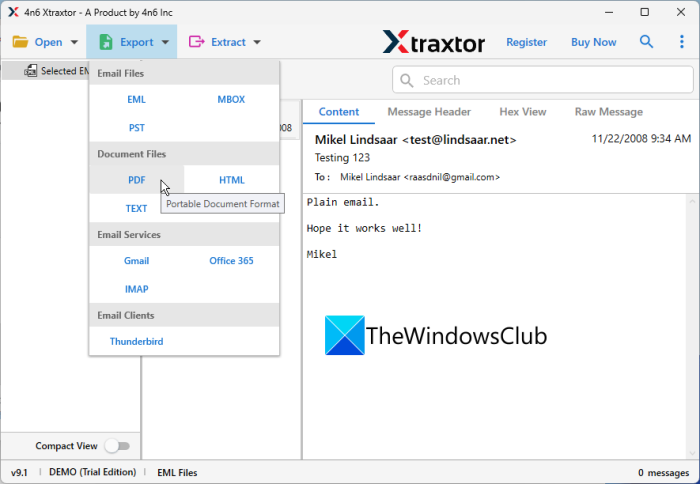Click the Export button label
The width and height of the screenshot is (700, 484).
[x=136, y=42]
